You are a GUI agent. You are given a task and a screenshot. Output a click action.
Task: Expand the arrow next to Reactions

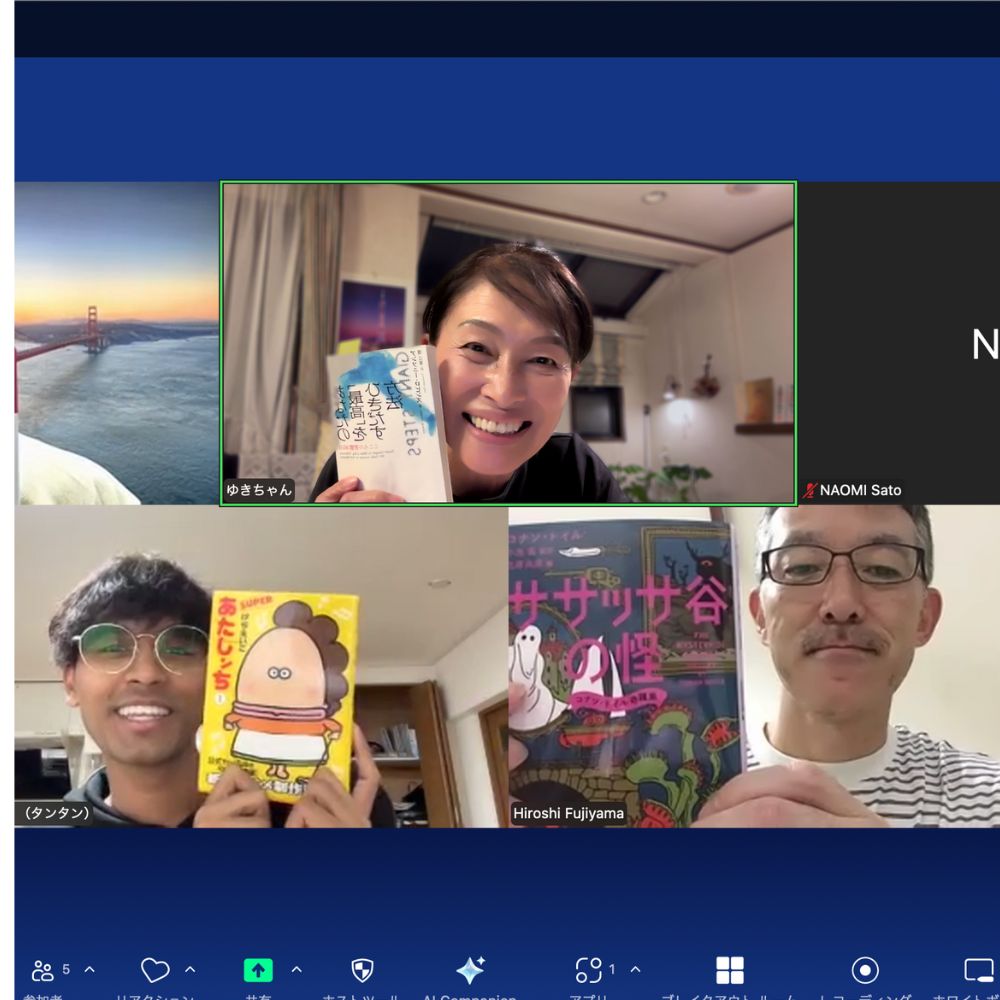(x=190, y=969)
